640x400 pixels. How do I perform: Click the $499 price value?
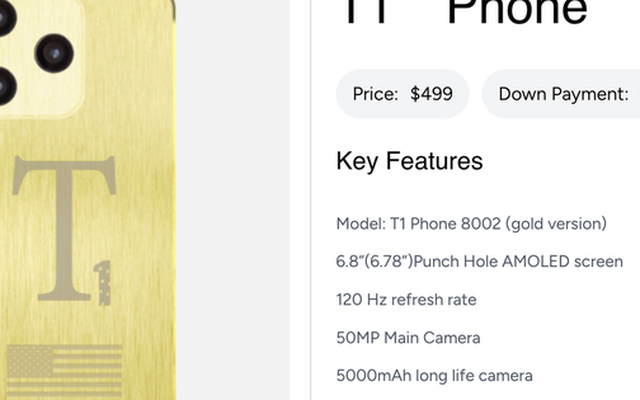click(431, 94)
